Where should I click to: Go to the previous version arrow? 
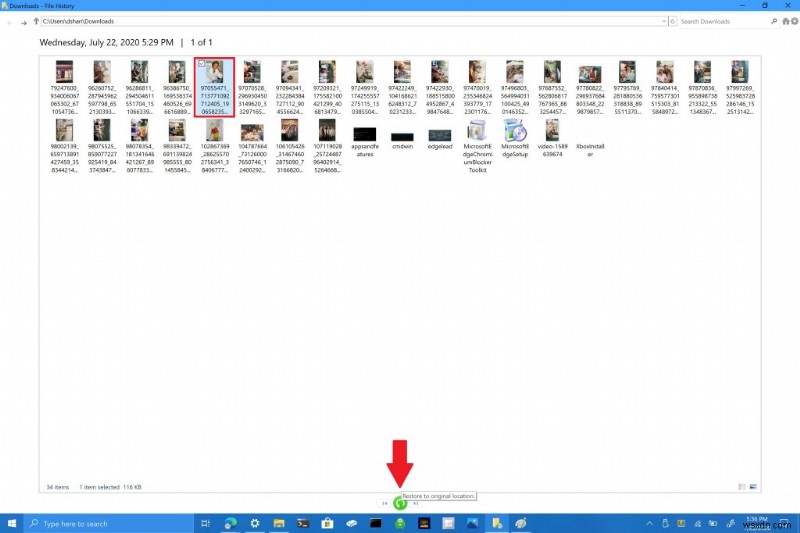coord(385,503)
